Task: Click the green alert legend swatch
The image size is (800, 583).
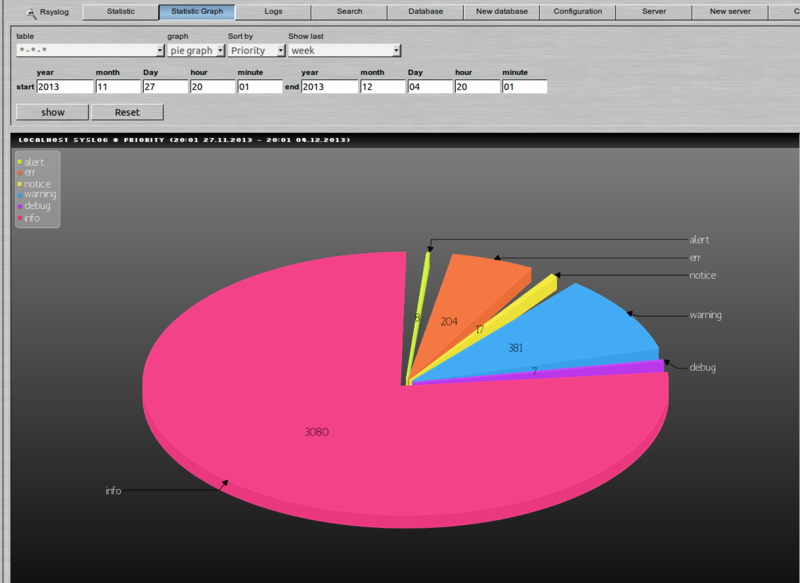Action: (19, 161)
